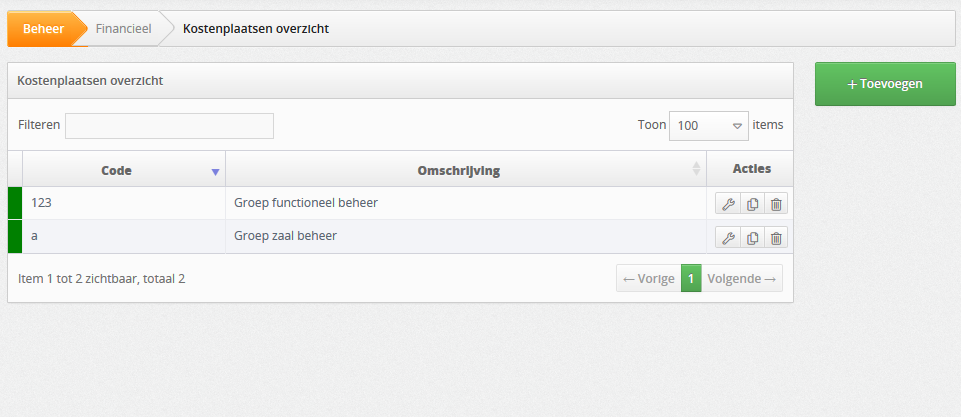
Task: Click the green status marker of row a
Action: 15,236
